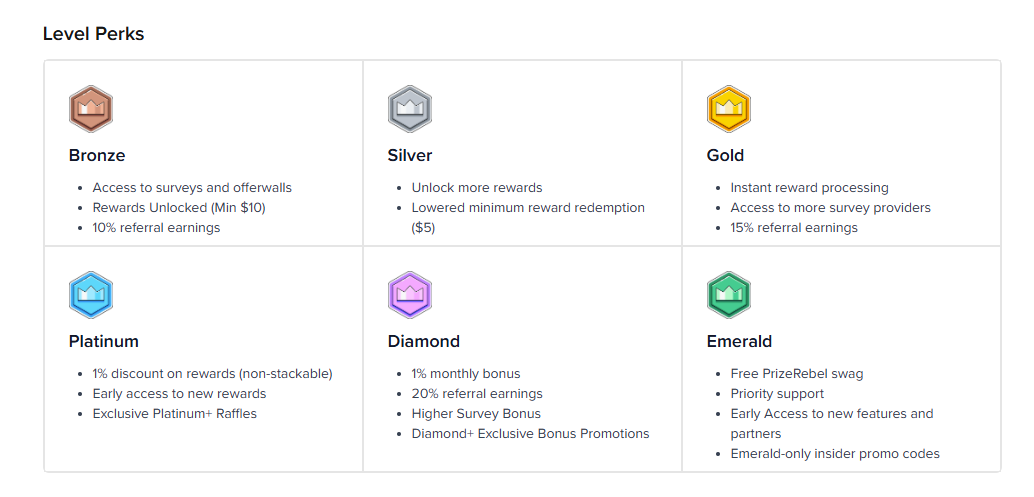1034x497 pixels.
Task: Select the Bronze level heading
Action: pos(97,155)
